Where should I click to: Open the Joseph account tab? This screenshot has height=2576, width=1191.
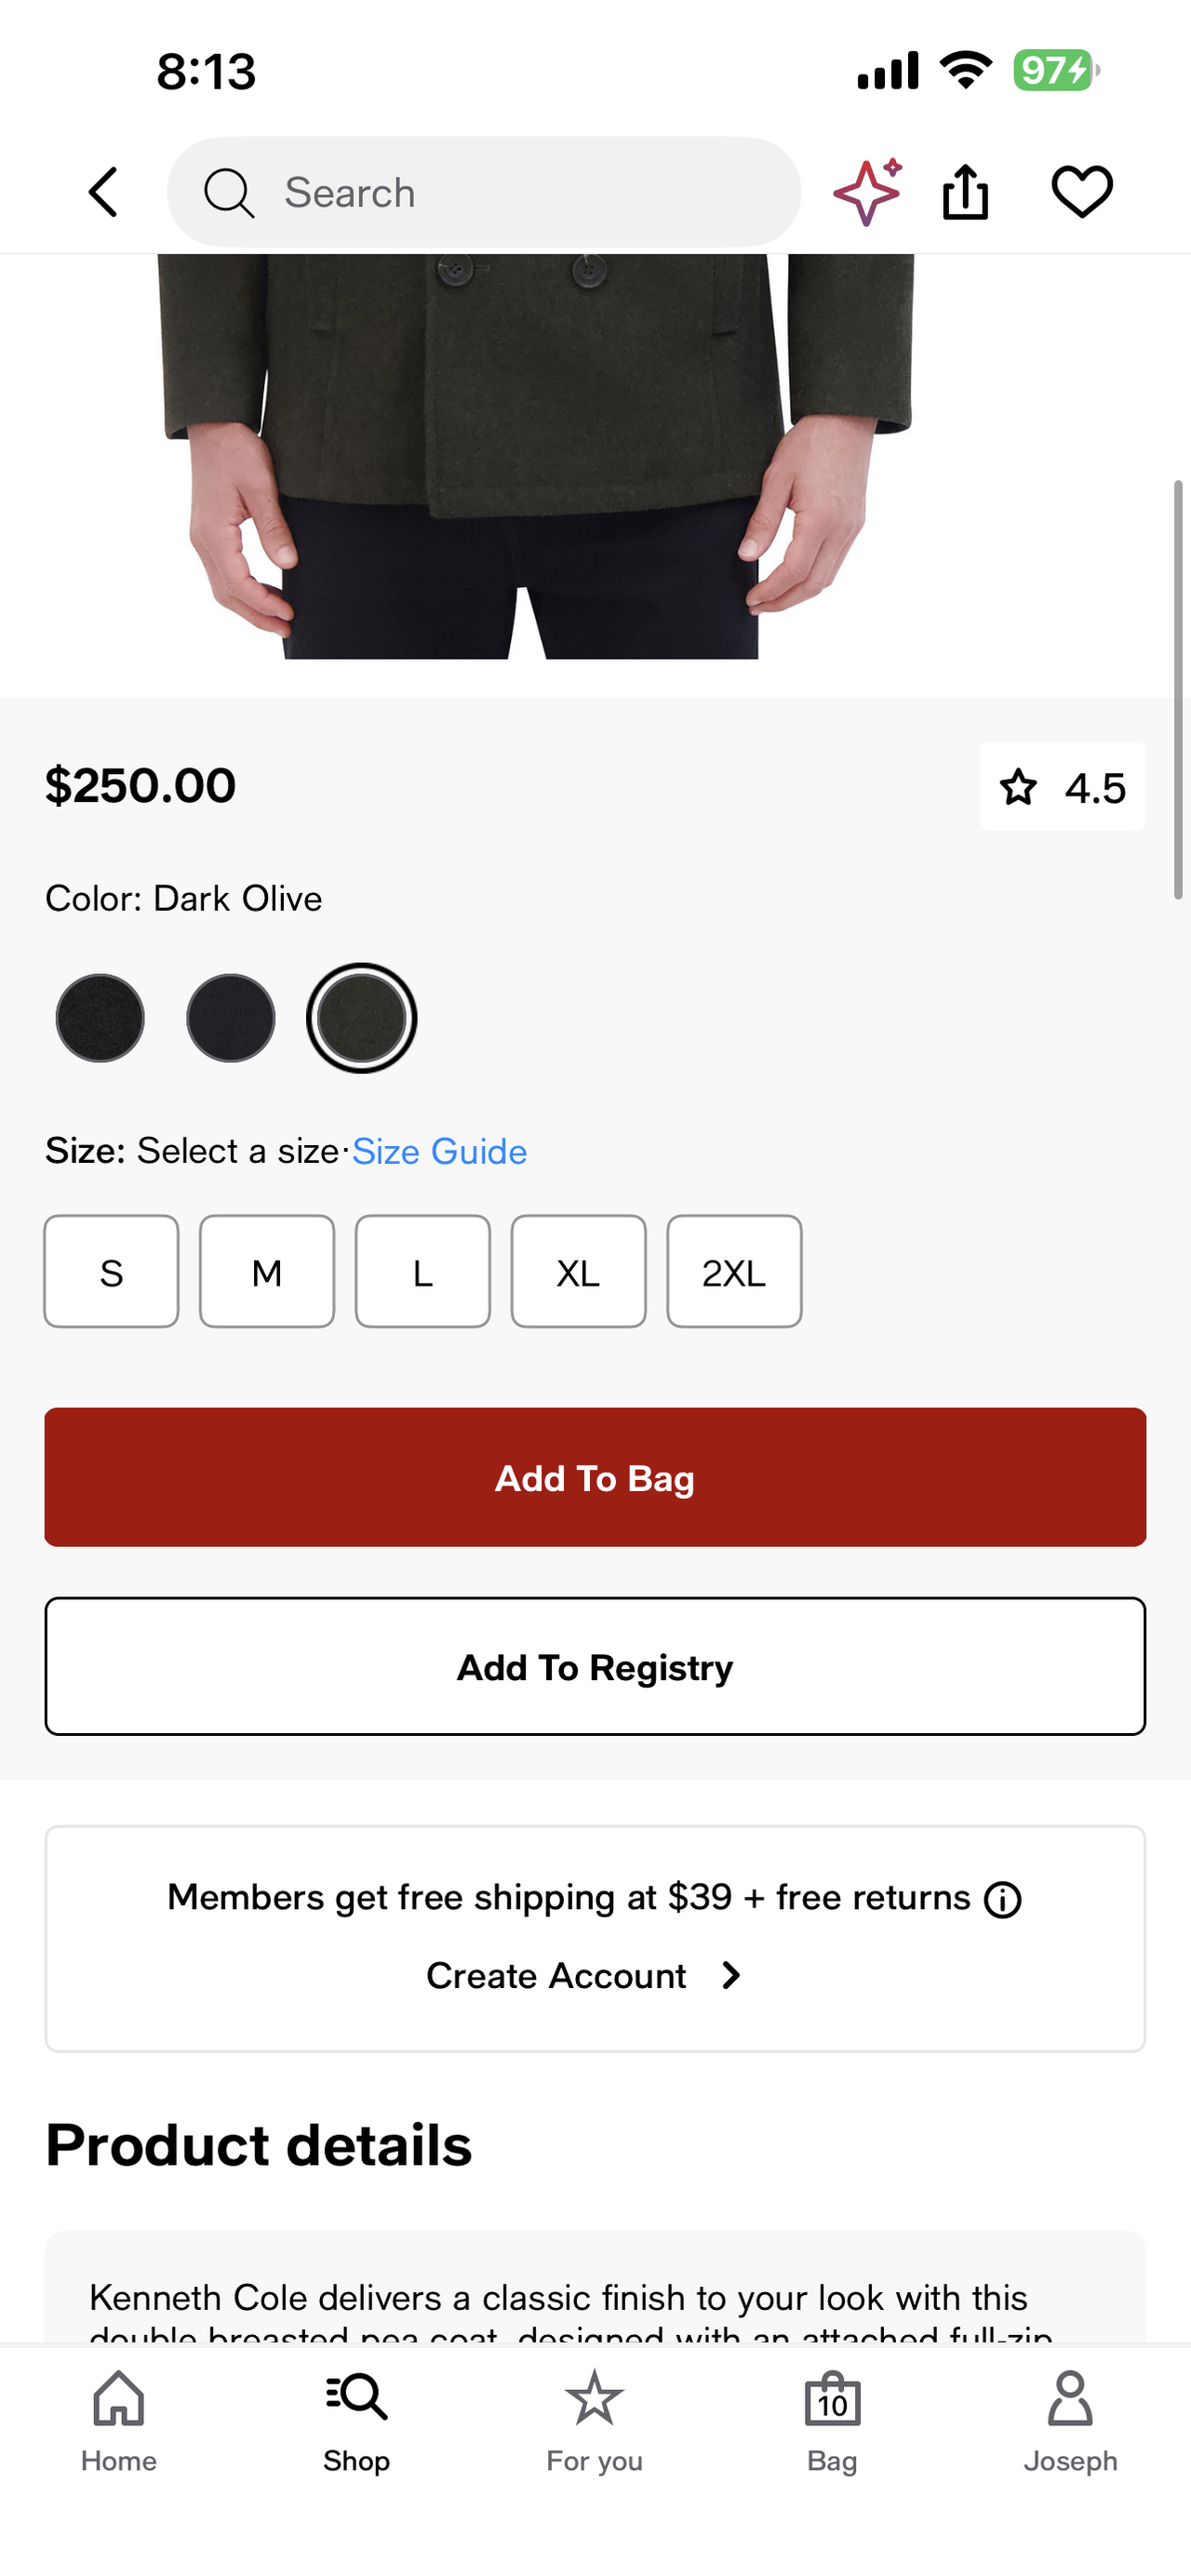[1070, 2420]
